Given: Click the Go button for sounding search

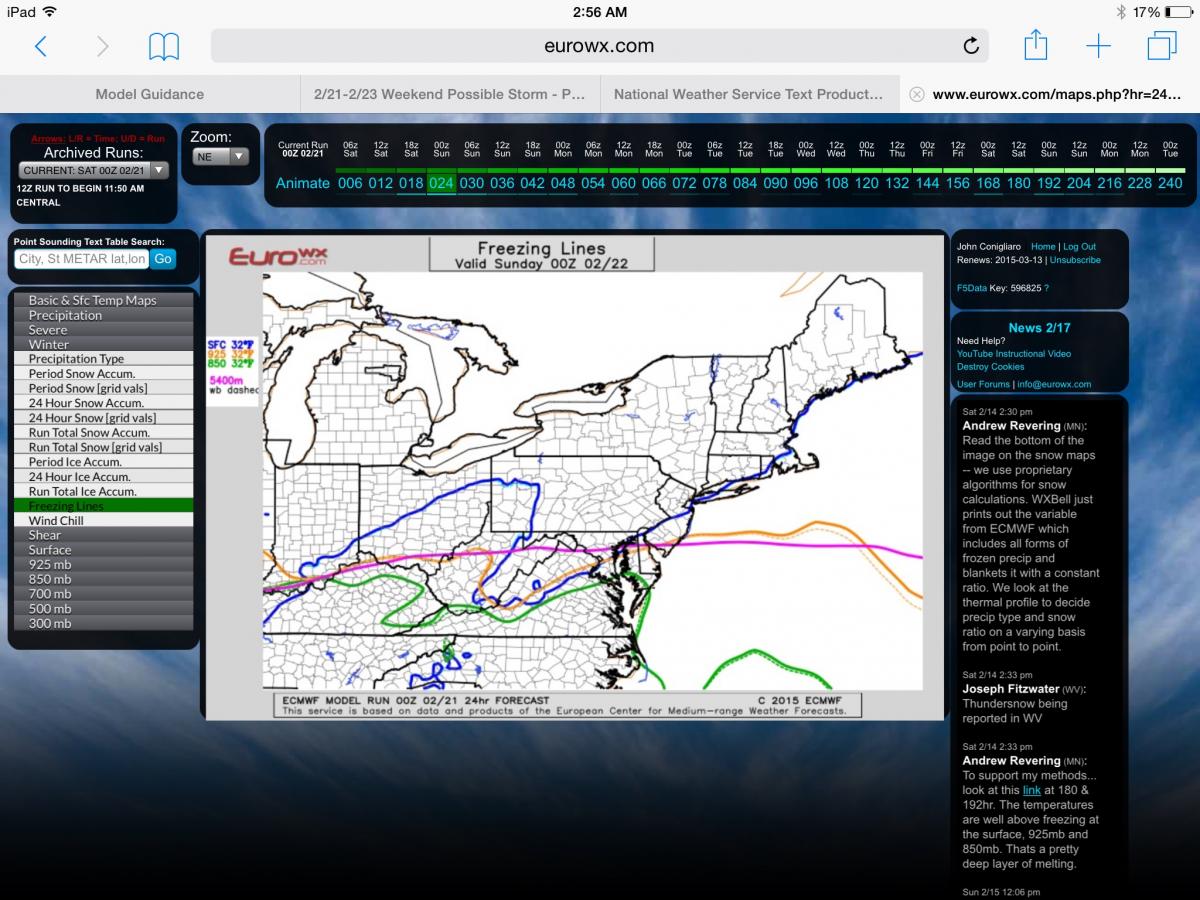Looking at the screenshot, I should click(x=163, y=259).
